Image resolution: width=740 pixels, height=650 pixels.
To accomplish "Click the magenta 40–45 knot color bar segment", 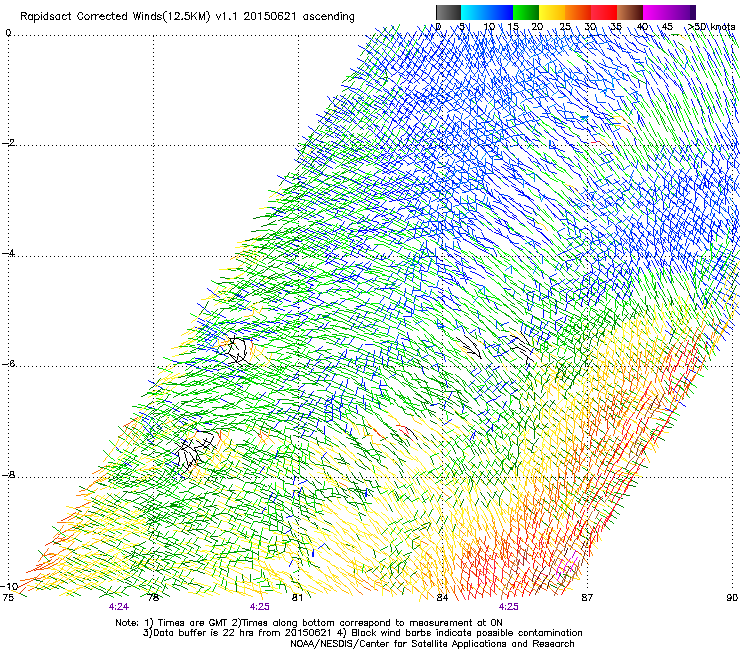I will point(656,12).
